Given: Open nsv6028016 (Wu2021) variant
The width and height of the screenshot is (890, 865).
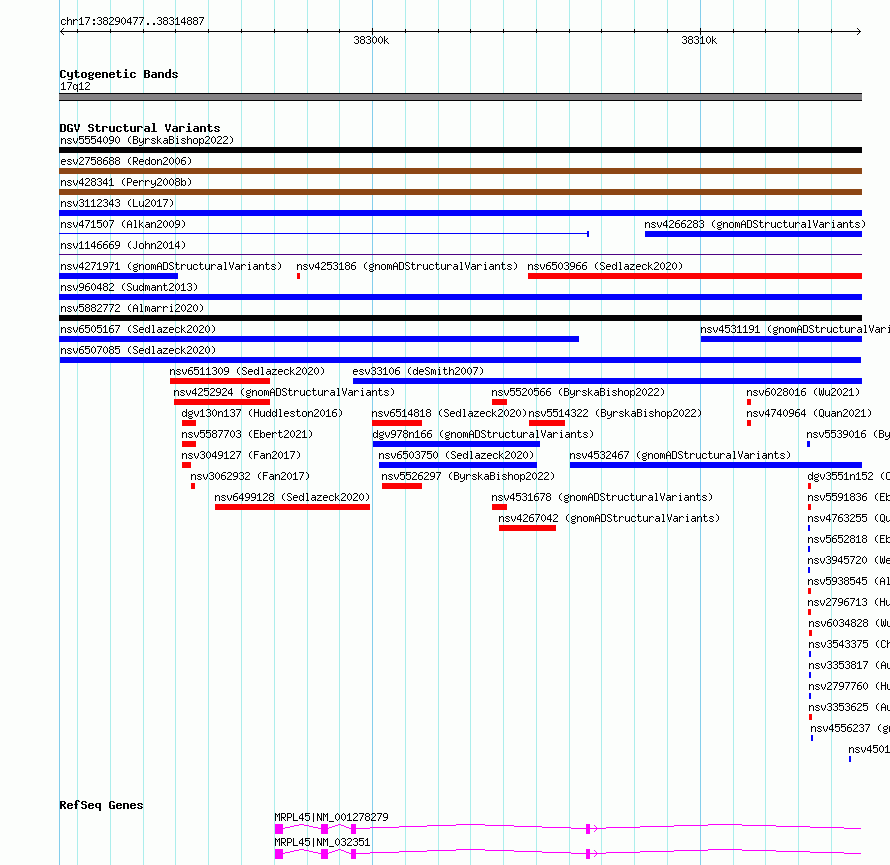Looking at the screenshot, I should 803,392.
